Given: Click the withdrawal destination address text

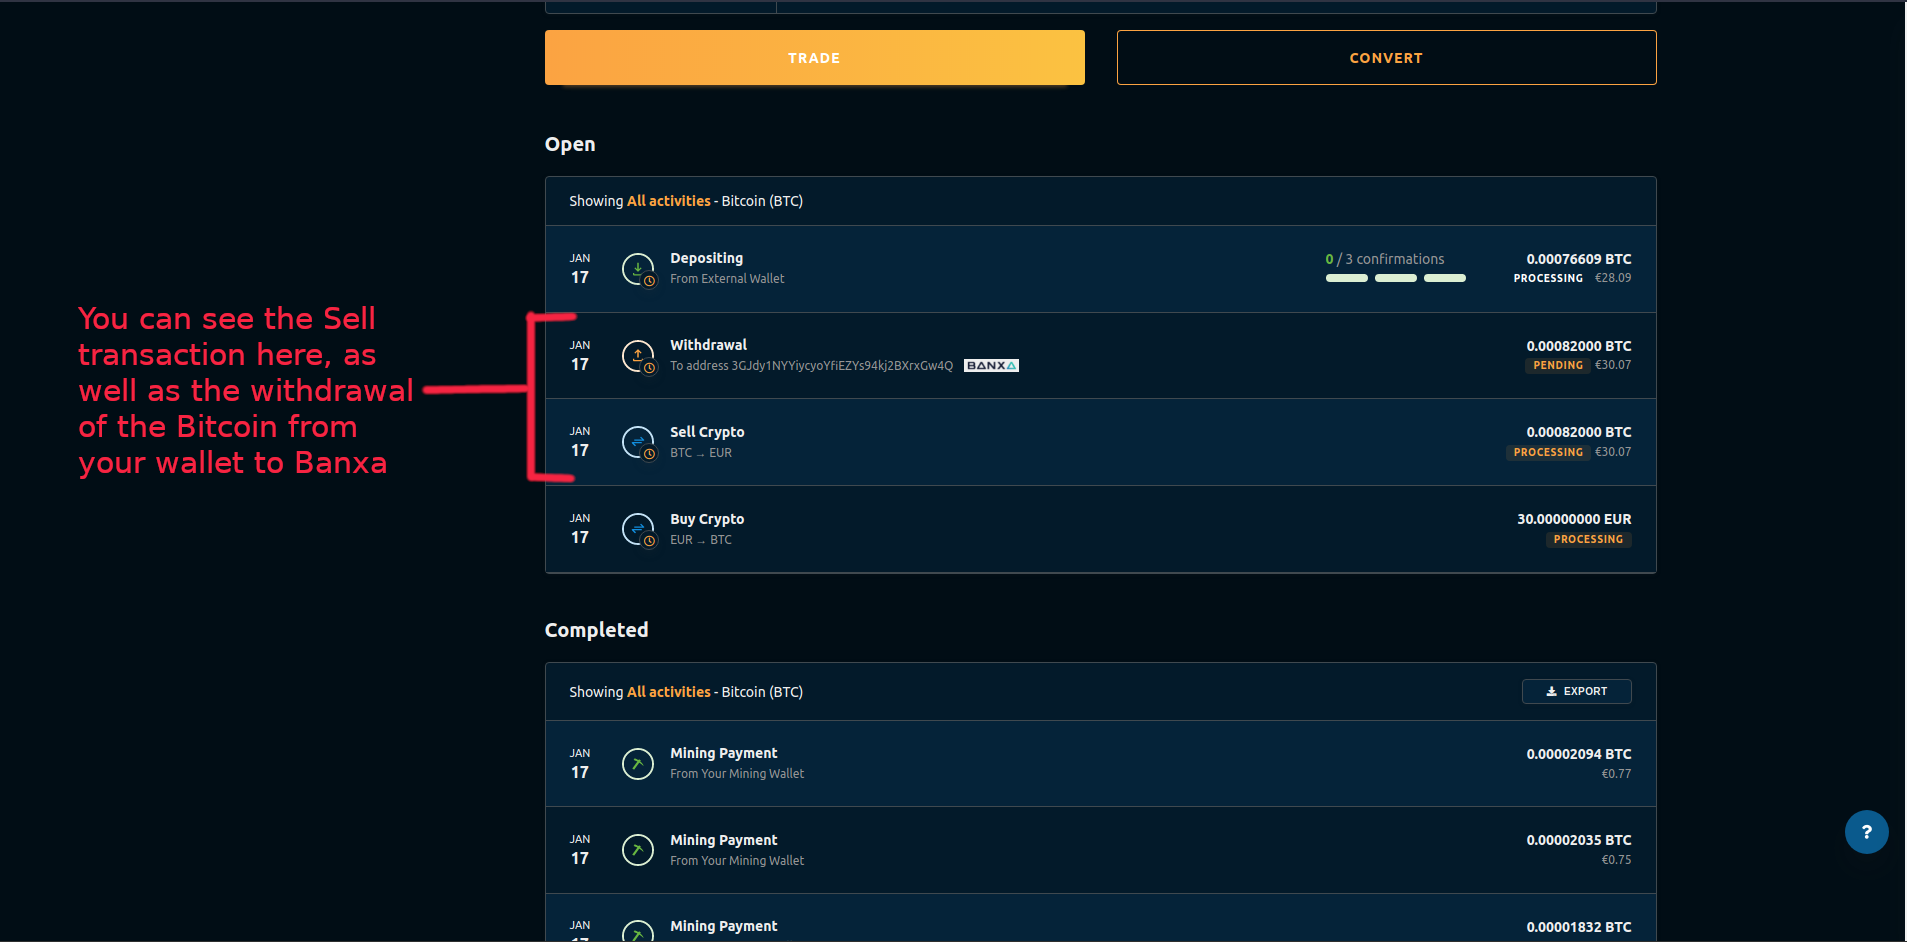Looking at the screenshot, I should [x=811, y=365].
